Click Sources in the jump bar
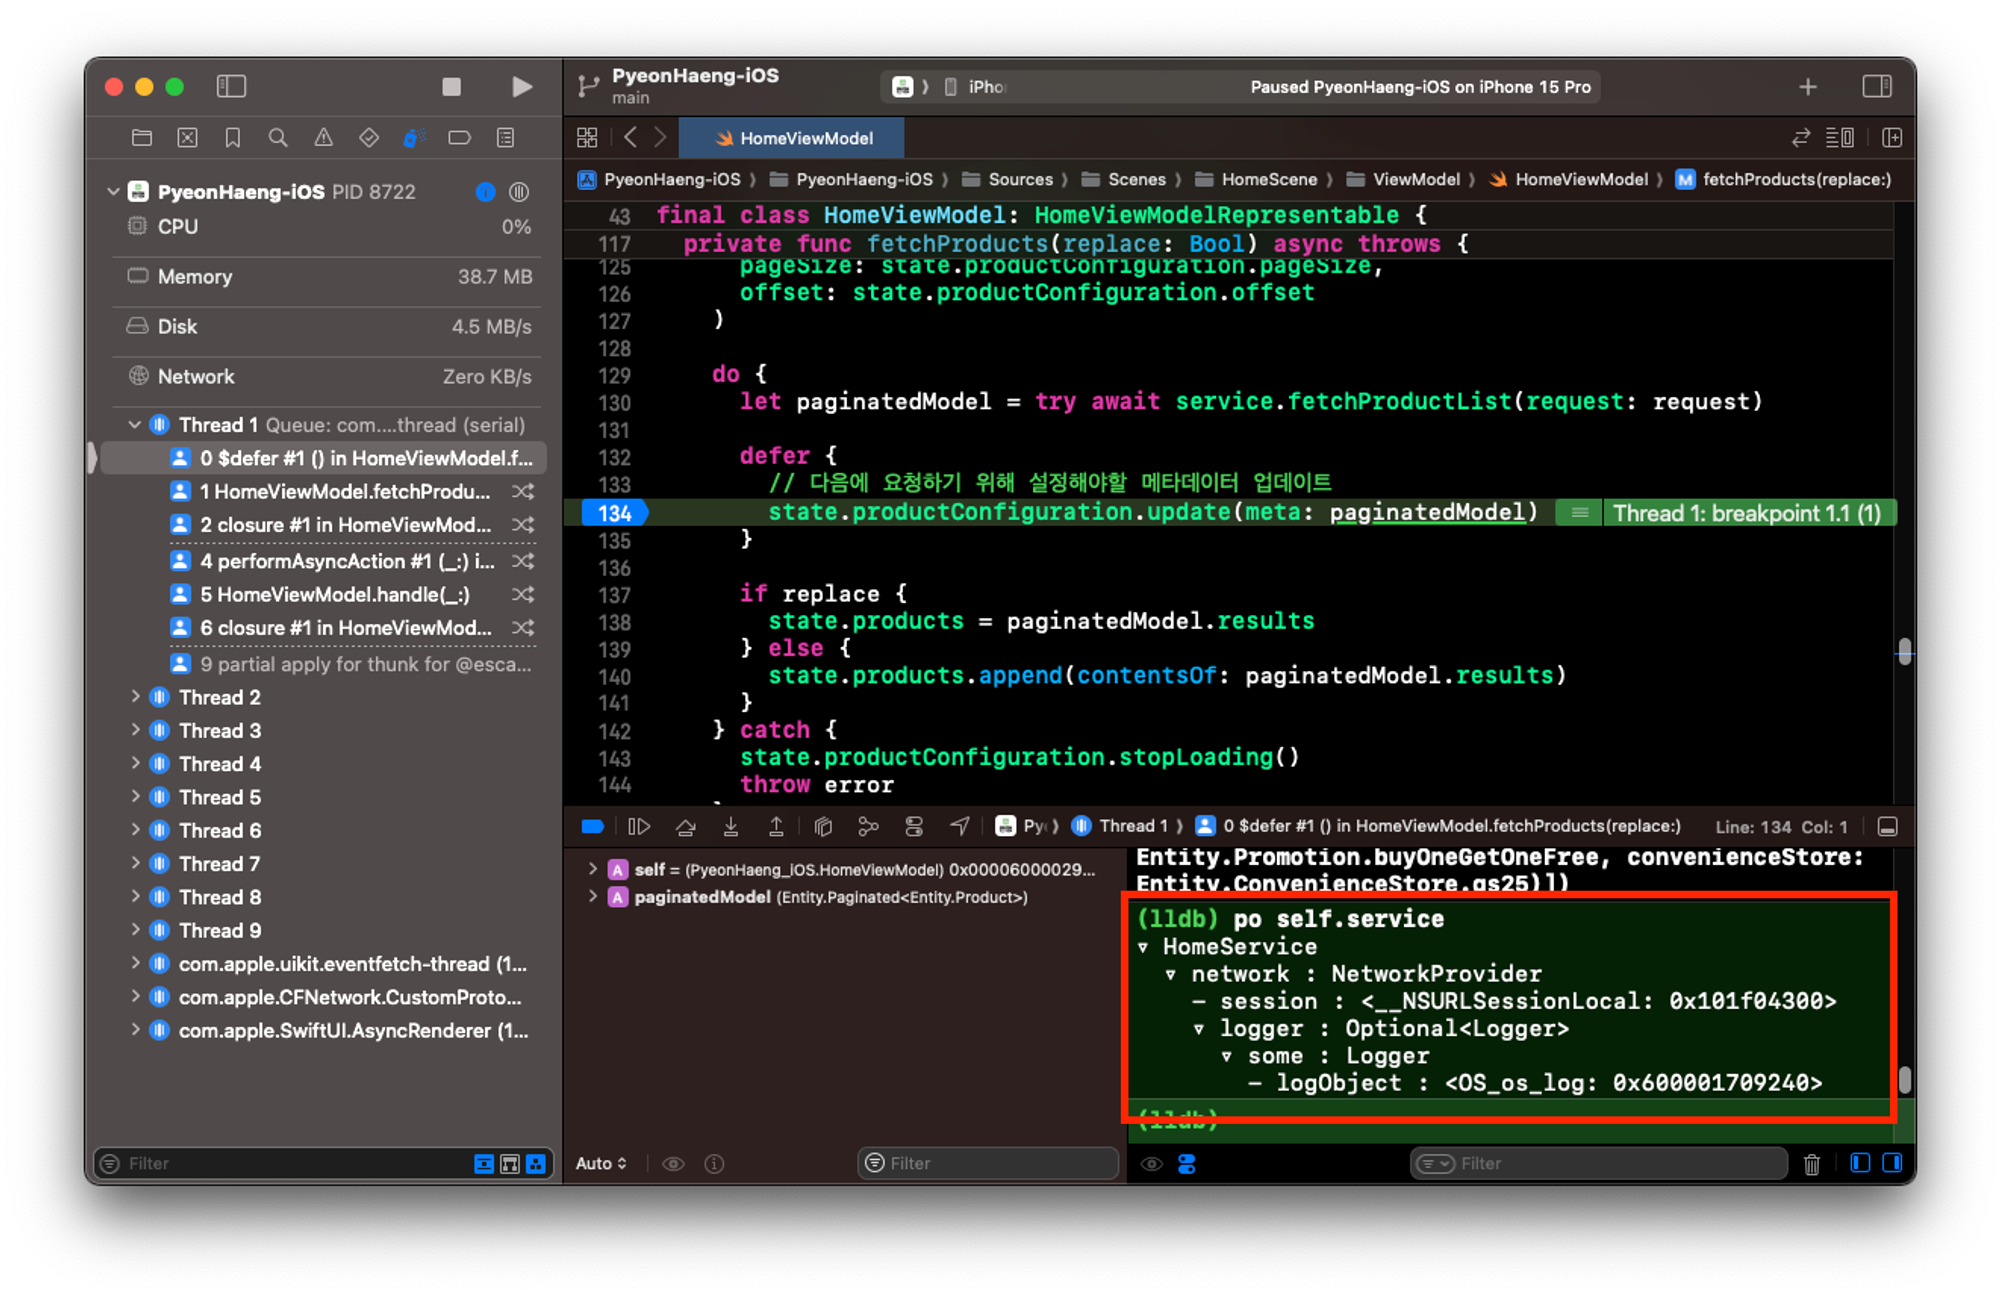 tap(1007, 180)
